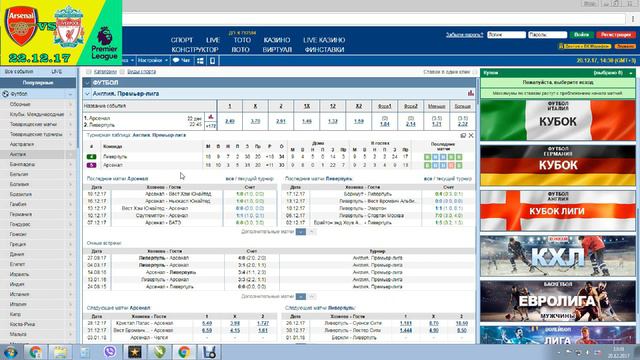Open the second Chrome icon in the taskbar
640x360 pixels.
click(184, 351)
